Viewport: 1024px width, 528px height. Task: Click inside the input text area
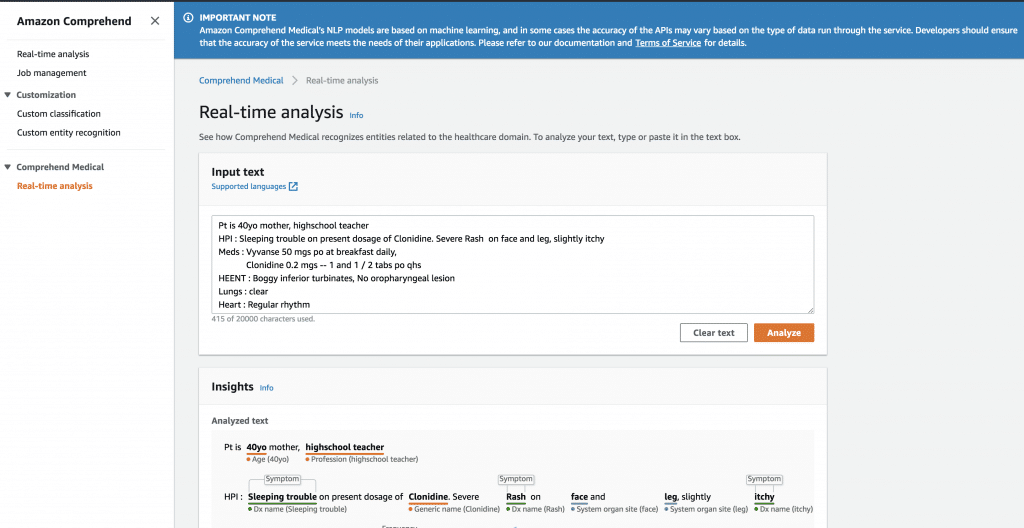point(513,265)
